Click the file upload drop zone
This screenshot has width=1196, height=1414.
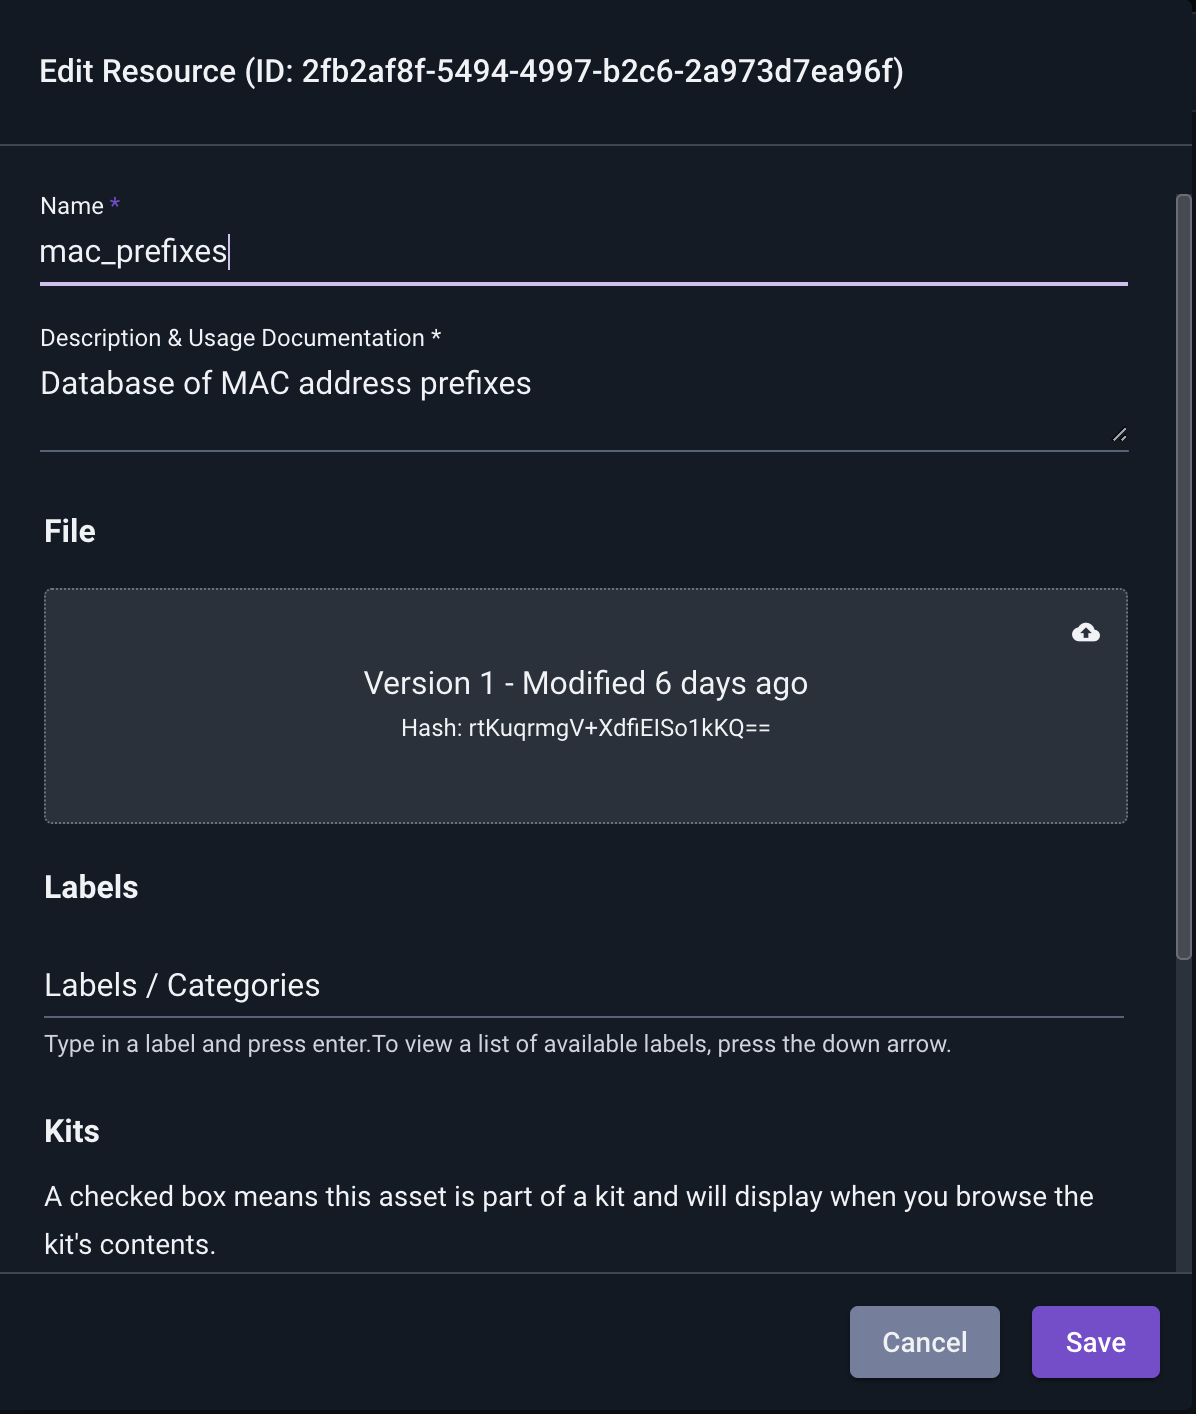586,706
